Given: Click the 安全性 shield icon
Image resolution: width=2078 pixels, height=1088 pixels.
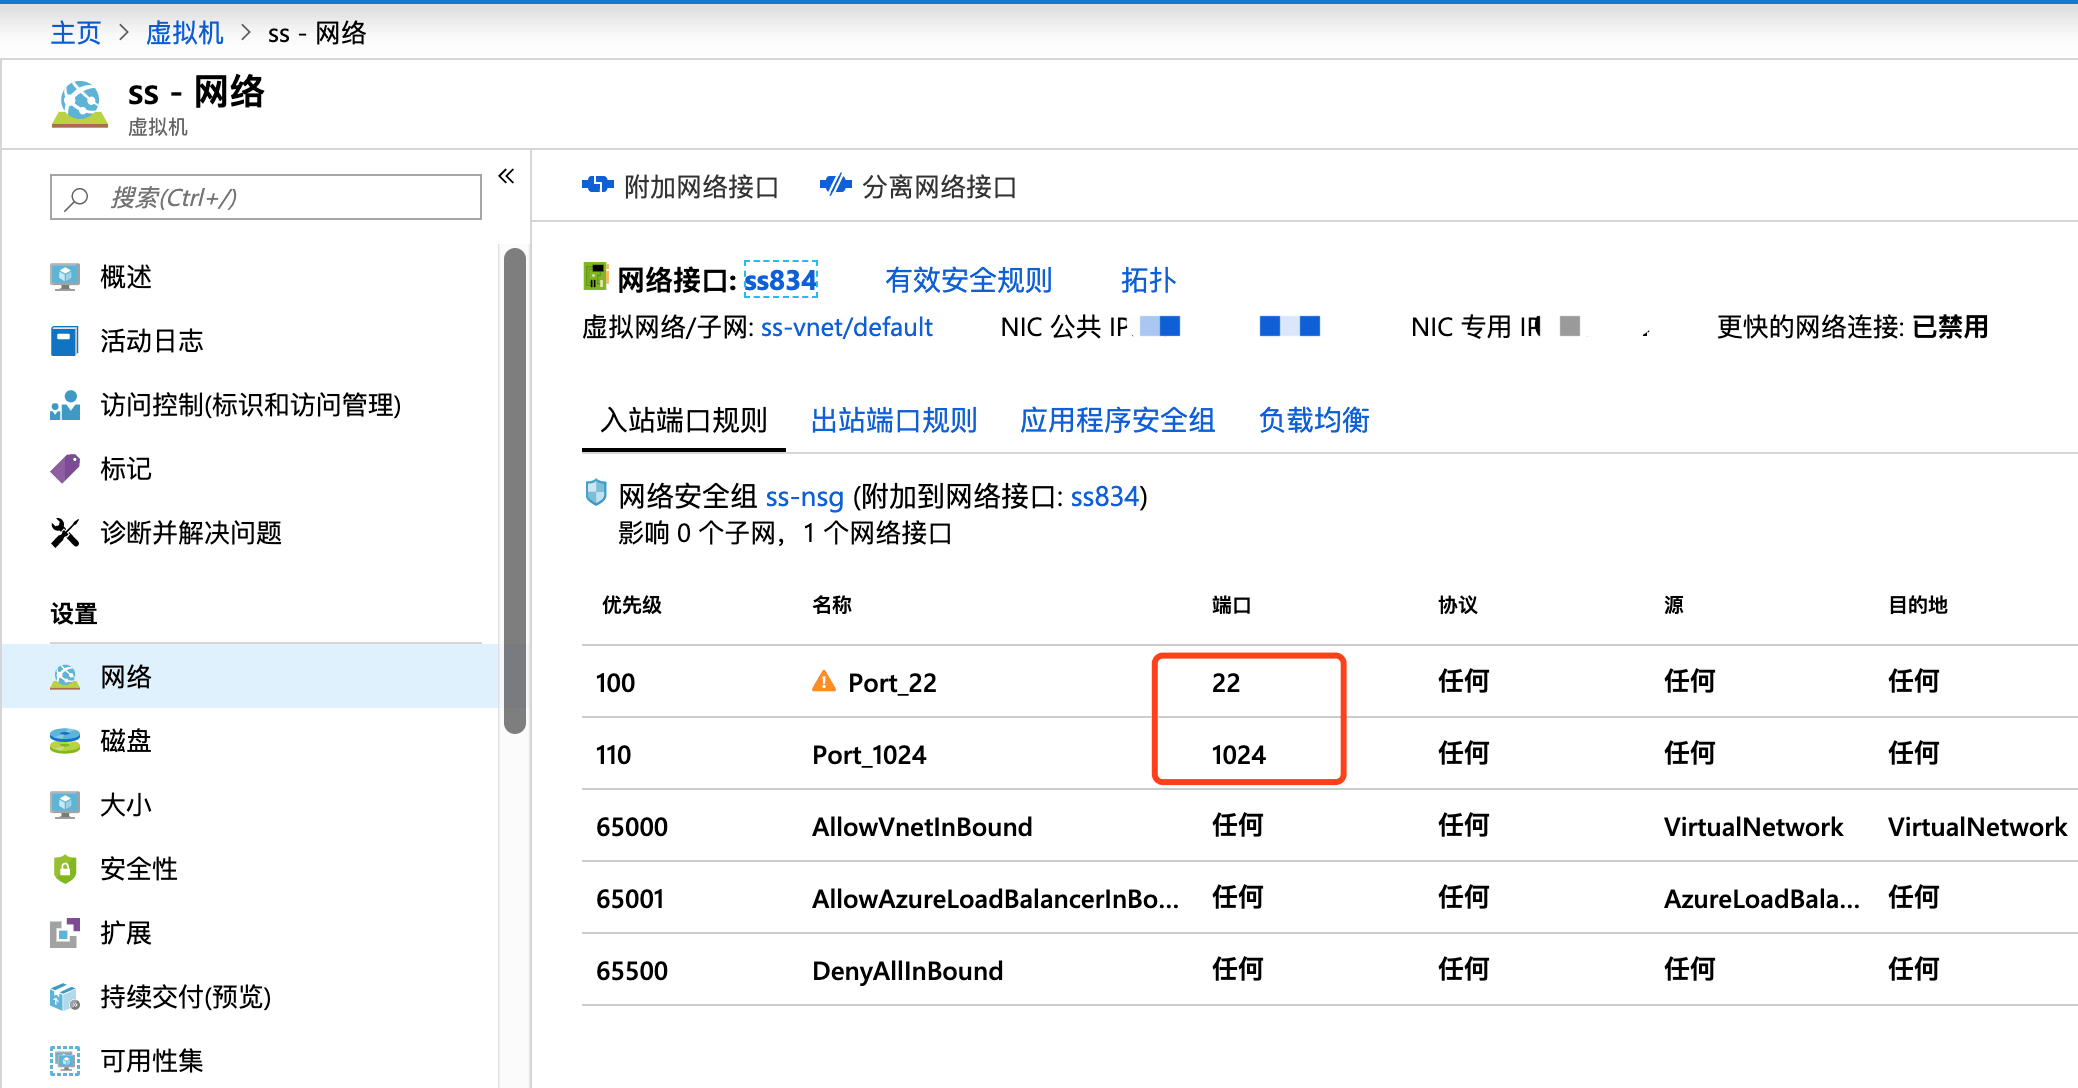Looking at the screenshot, I should 65,869.
